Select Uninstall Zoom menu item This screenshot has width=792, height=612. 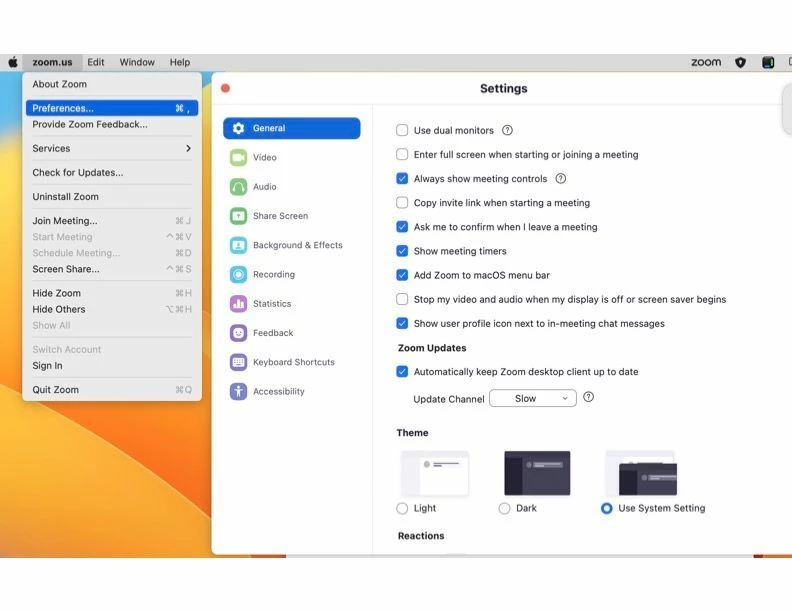(x=112, y=197)
